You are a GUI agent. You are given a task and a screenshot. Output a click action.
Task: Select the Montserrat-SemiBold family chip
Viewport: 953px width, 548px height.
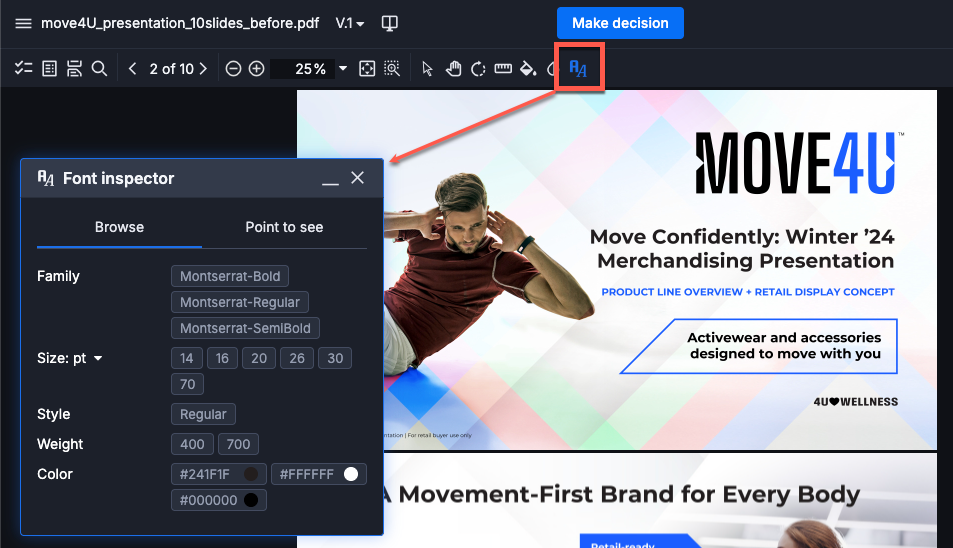pos(245,329)
